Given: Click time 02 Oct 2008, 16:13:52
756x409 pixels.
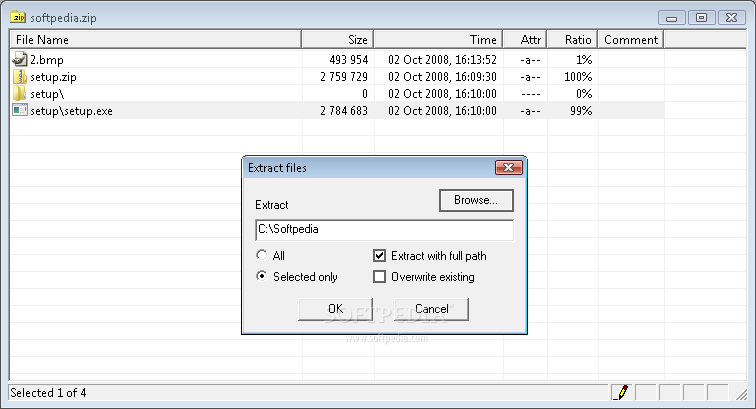Looking at the screenshot, I should pyautogui.click(x=442, y=60).
